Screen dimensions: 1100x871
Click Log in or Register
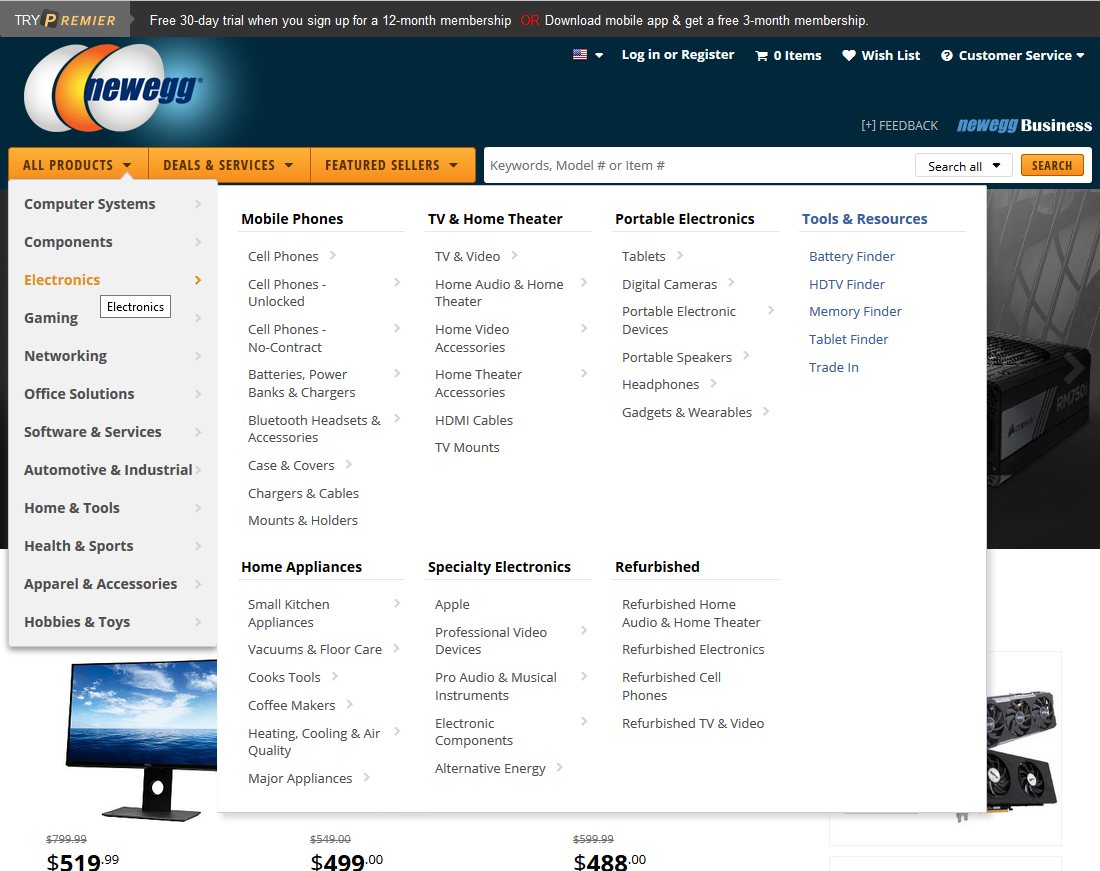point(677,55)
